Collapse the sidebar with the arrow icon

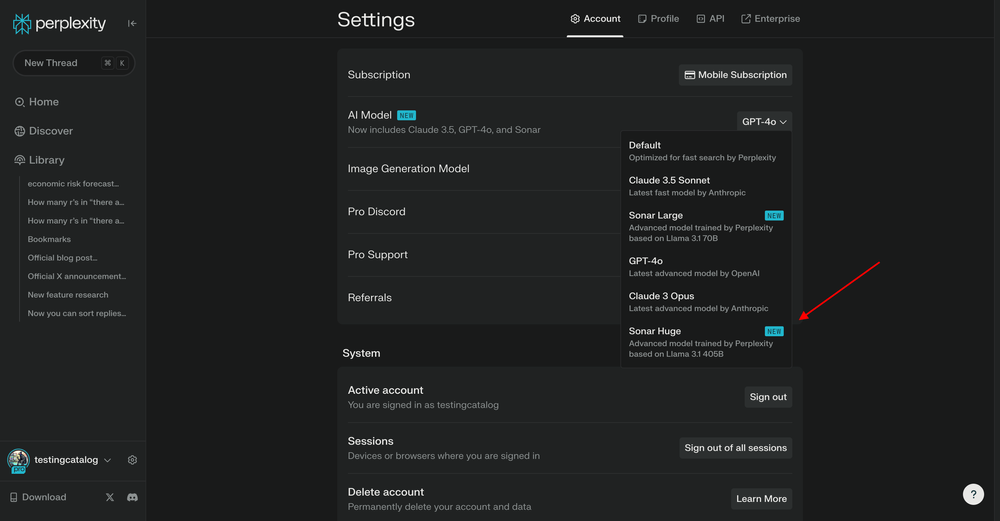[132, 24]
